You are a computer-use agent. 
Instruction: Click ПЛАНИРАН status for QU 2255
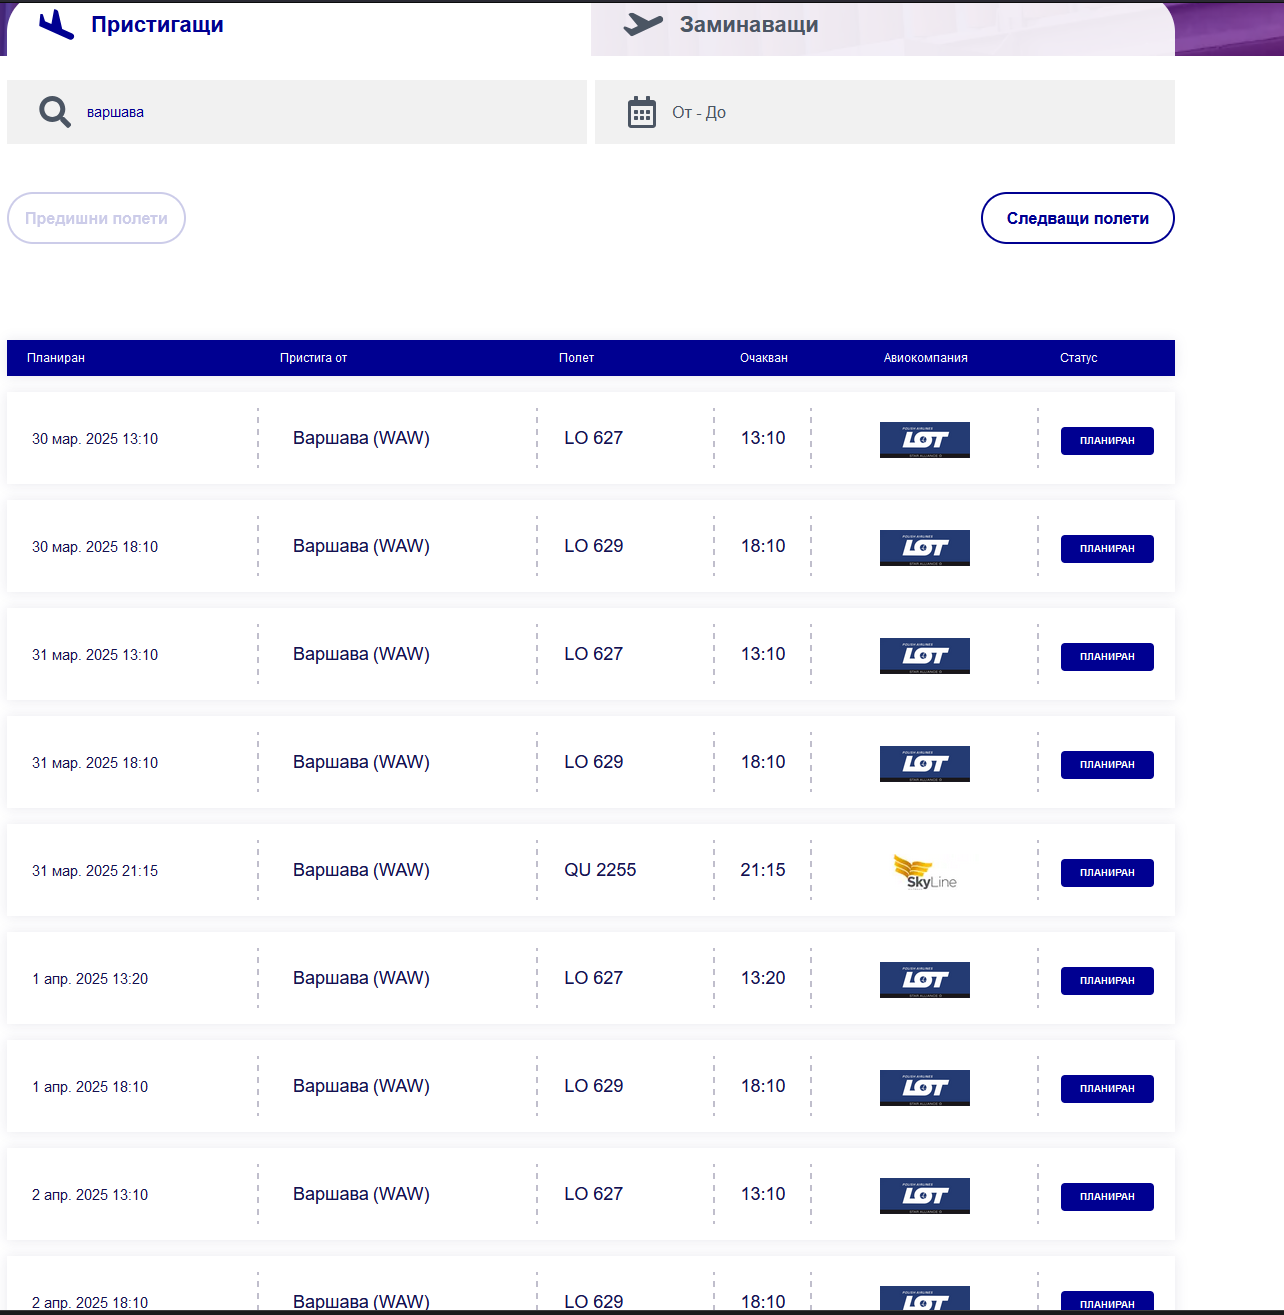coord(1107,873)
